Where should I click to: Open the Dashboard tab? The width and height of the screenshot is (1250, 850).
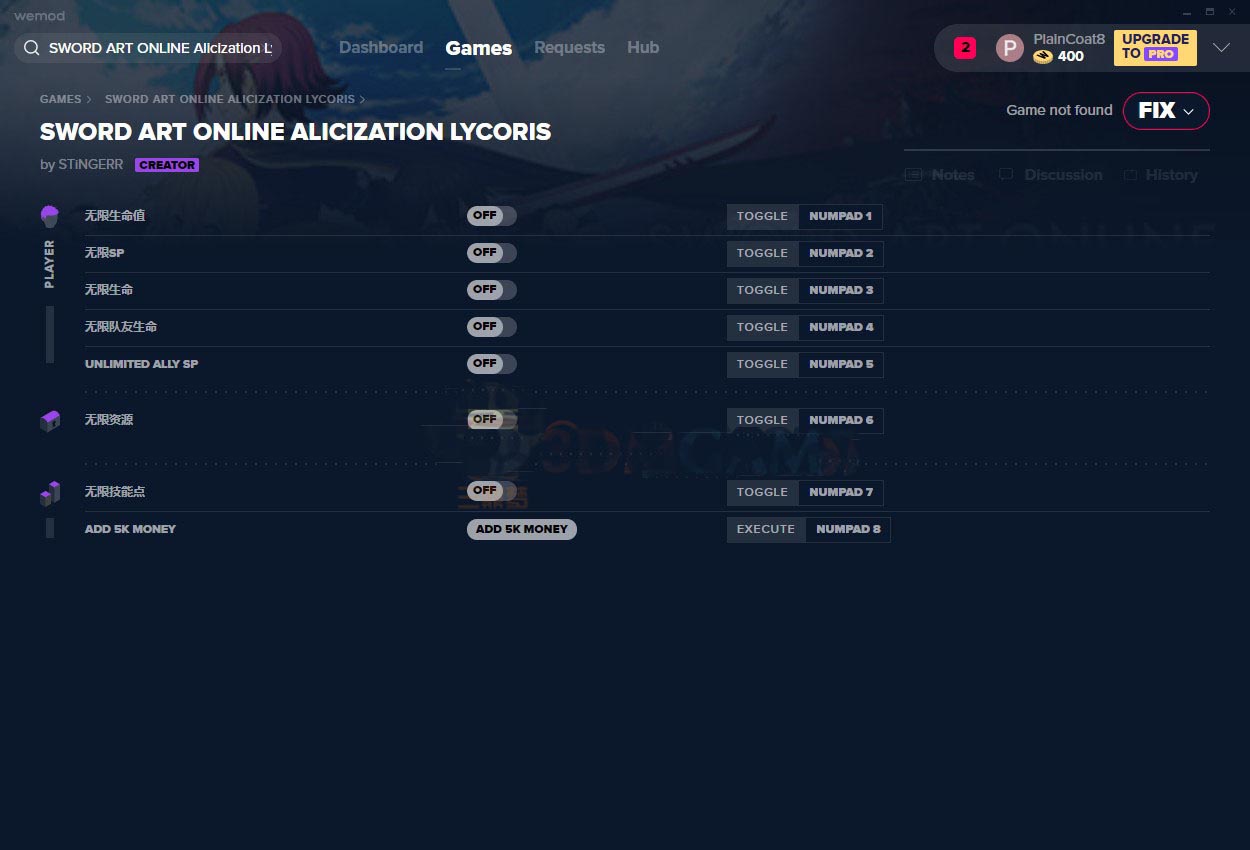[381, 48]
